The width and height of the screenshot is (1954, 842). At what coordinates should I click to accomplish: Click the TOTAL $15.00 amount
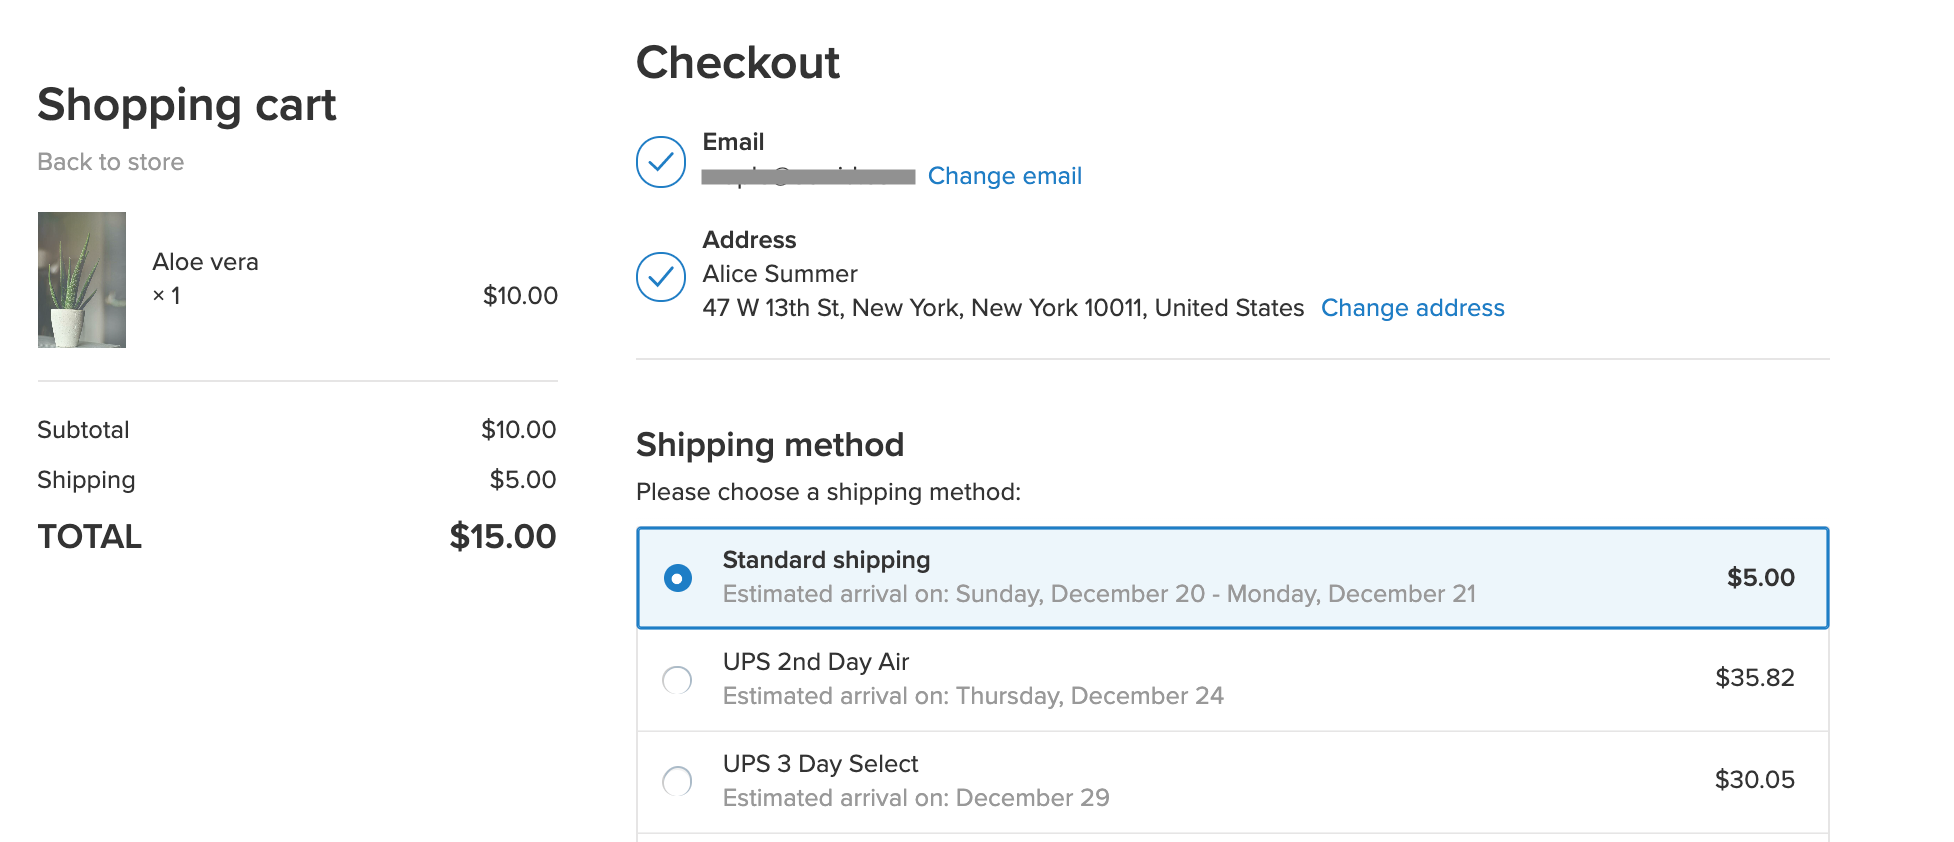pyautogui.click(x=503, y=537)
